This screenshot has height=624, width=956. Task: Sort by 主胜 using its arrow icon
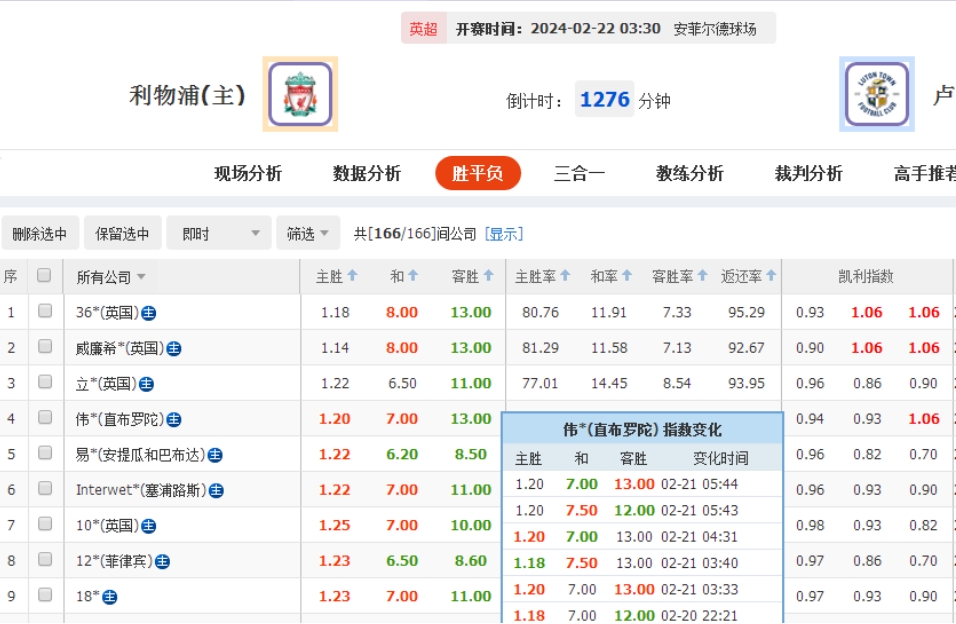click(x=352, y=276)
